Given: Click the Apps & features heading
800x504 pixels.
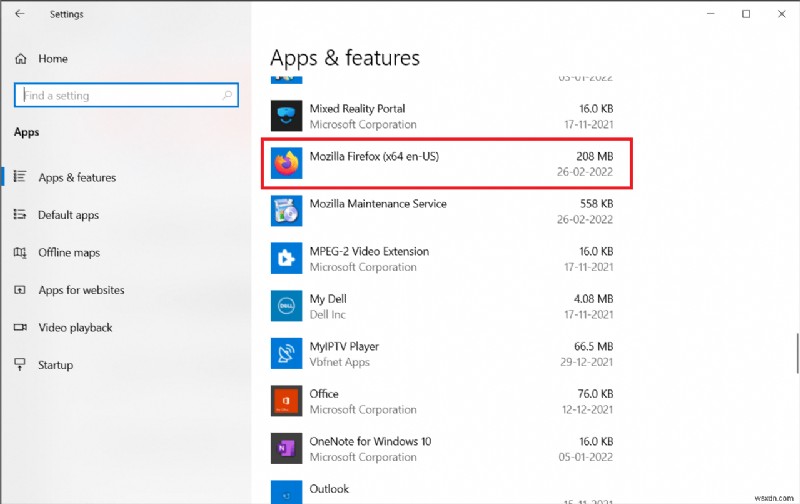Looking at the screenshot, I should (345, 58).
